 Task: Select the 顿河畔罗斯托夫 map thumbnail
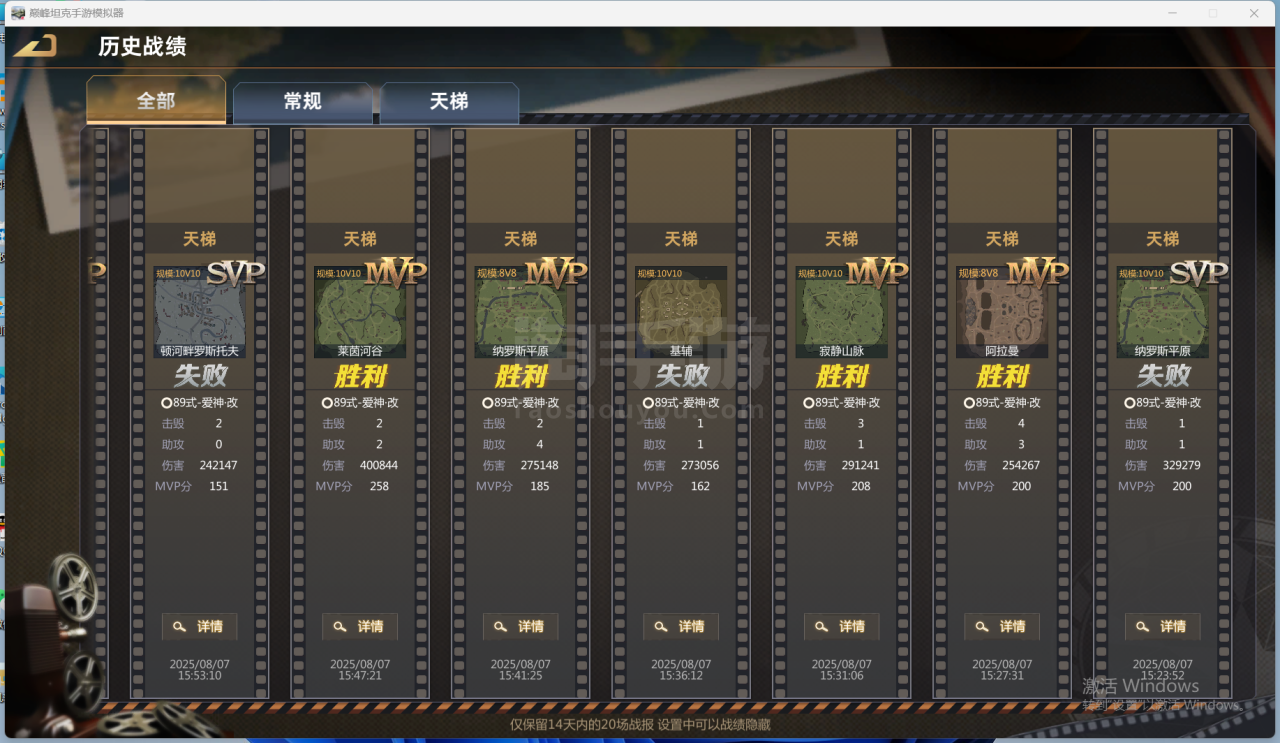tap(200, 312)
